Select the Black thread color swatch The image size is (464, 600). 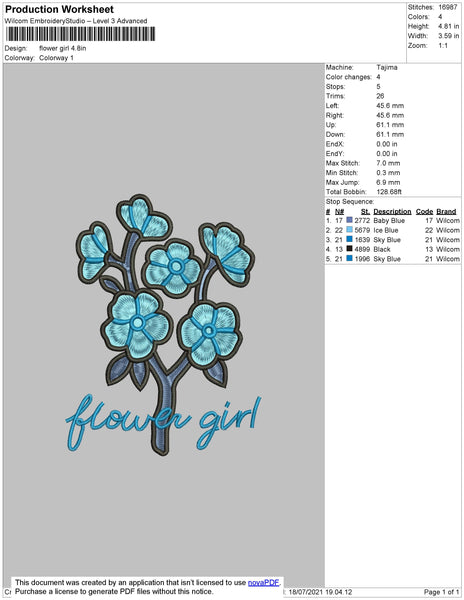(349, 249)
